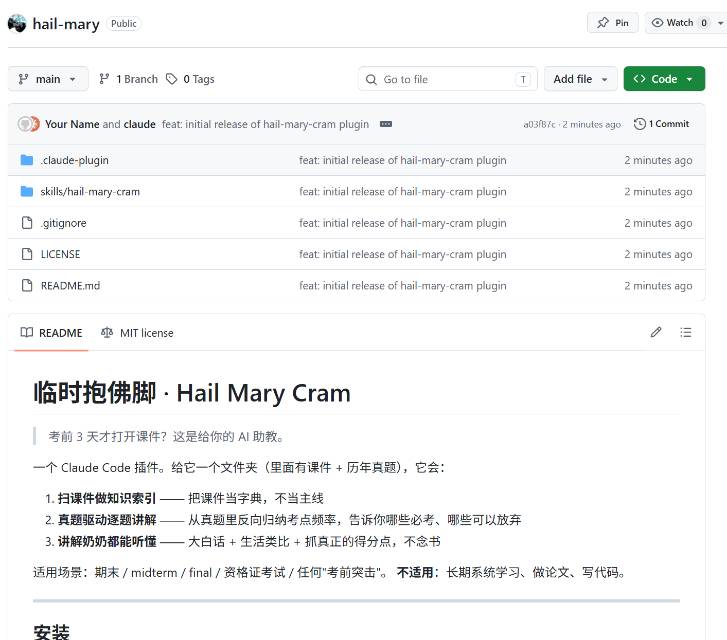Screen dimensions: 727x640
Task: Open the README.md file
Action: click(x=70, y=286)
